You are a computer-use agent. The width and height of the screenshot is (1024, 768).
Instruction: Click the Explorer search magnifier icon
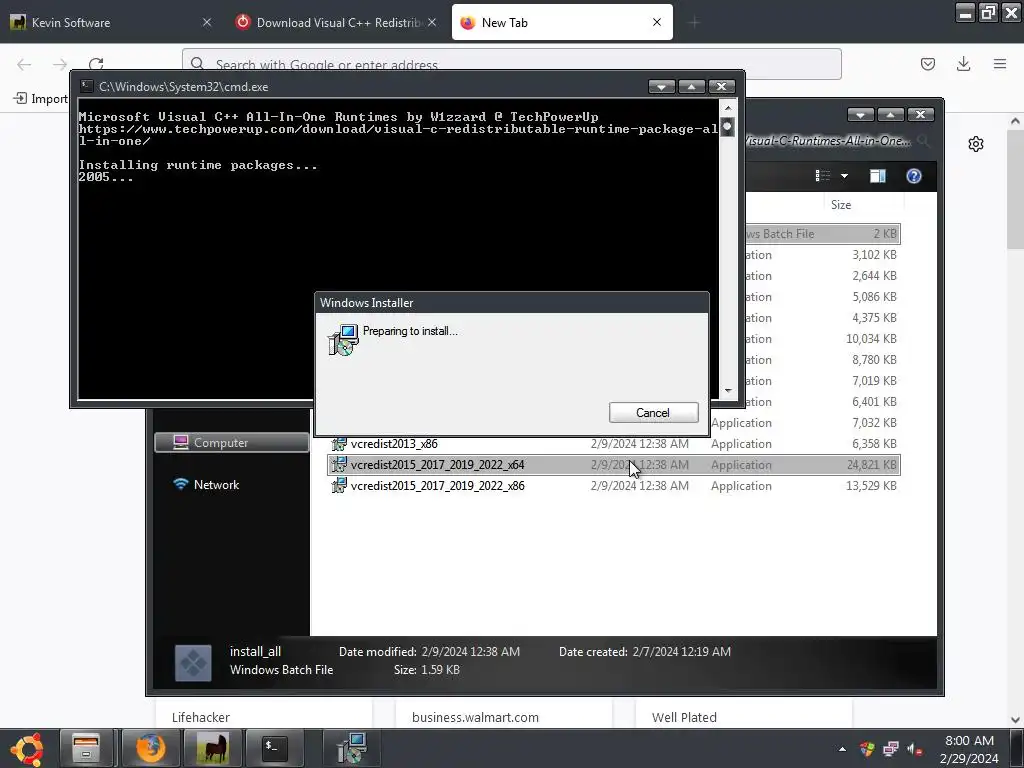(923, 140)
